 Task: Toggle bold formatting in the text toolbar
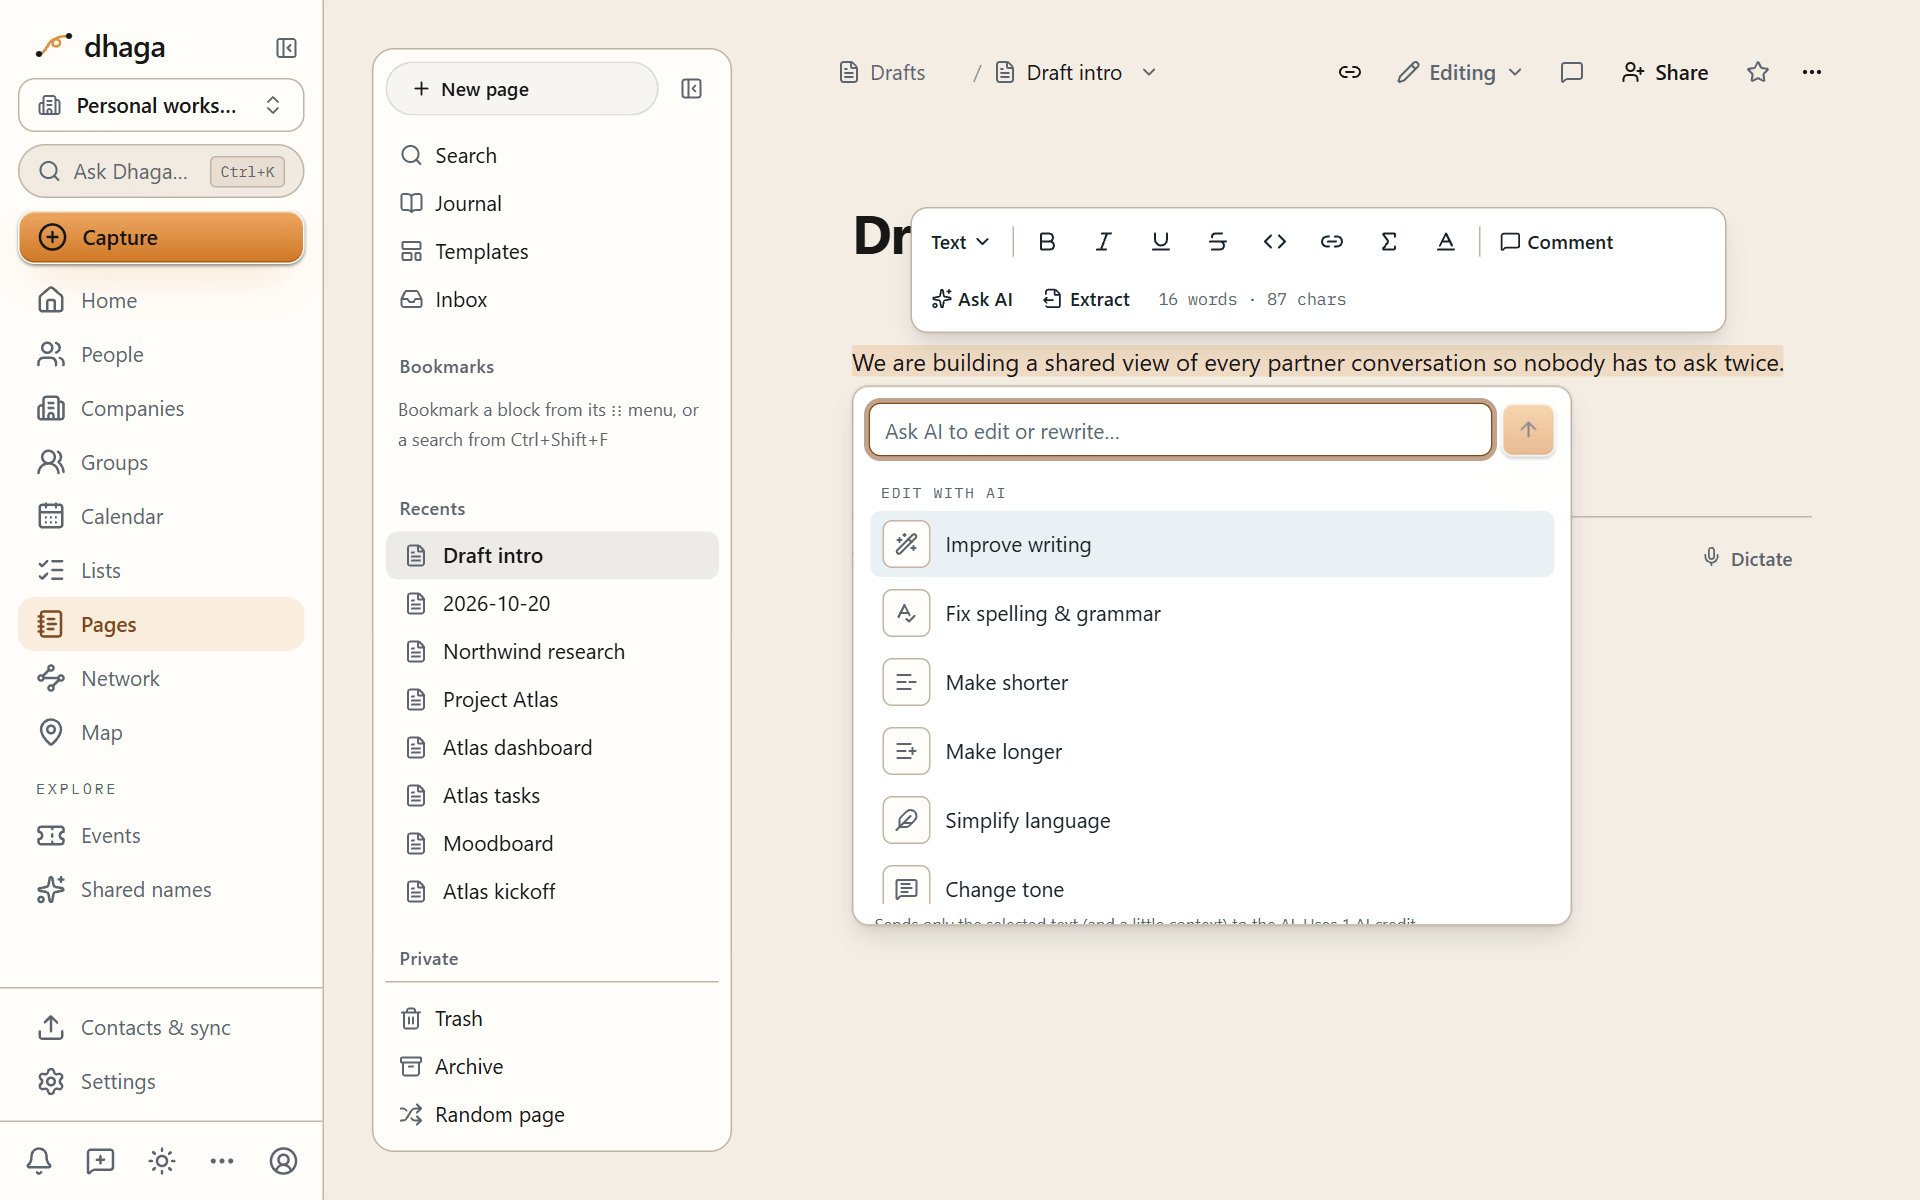pos(1047,242)
